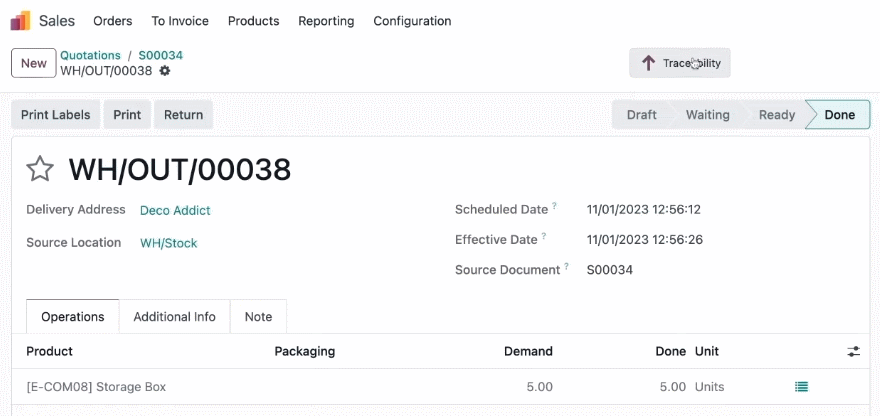Open help tooltip next to Scheduled Date
Viewport: 880px width, 416px height.
[x=554, y=206]
